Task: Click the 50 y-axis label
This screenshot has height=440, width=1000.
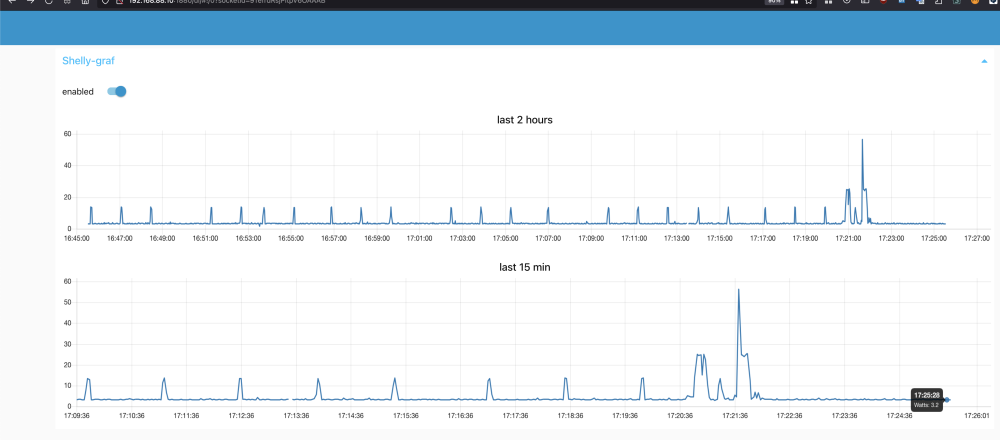Action: pos(66,302)
